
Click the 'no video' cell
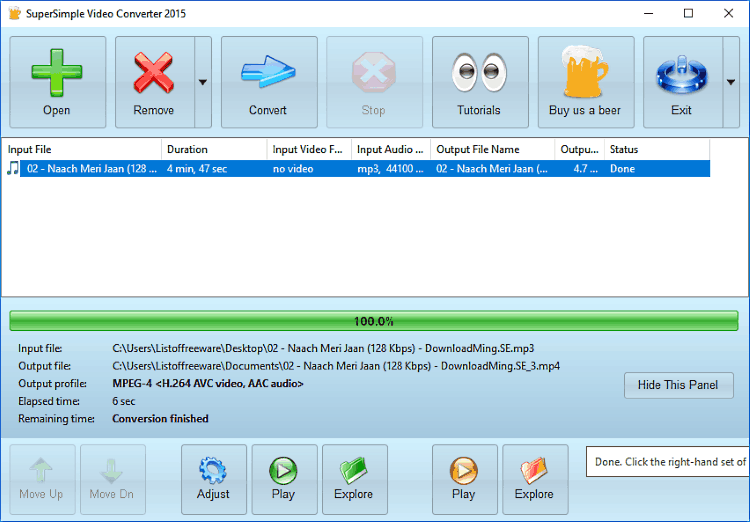click(293, 168)
